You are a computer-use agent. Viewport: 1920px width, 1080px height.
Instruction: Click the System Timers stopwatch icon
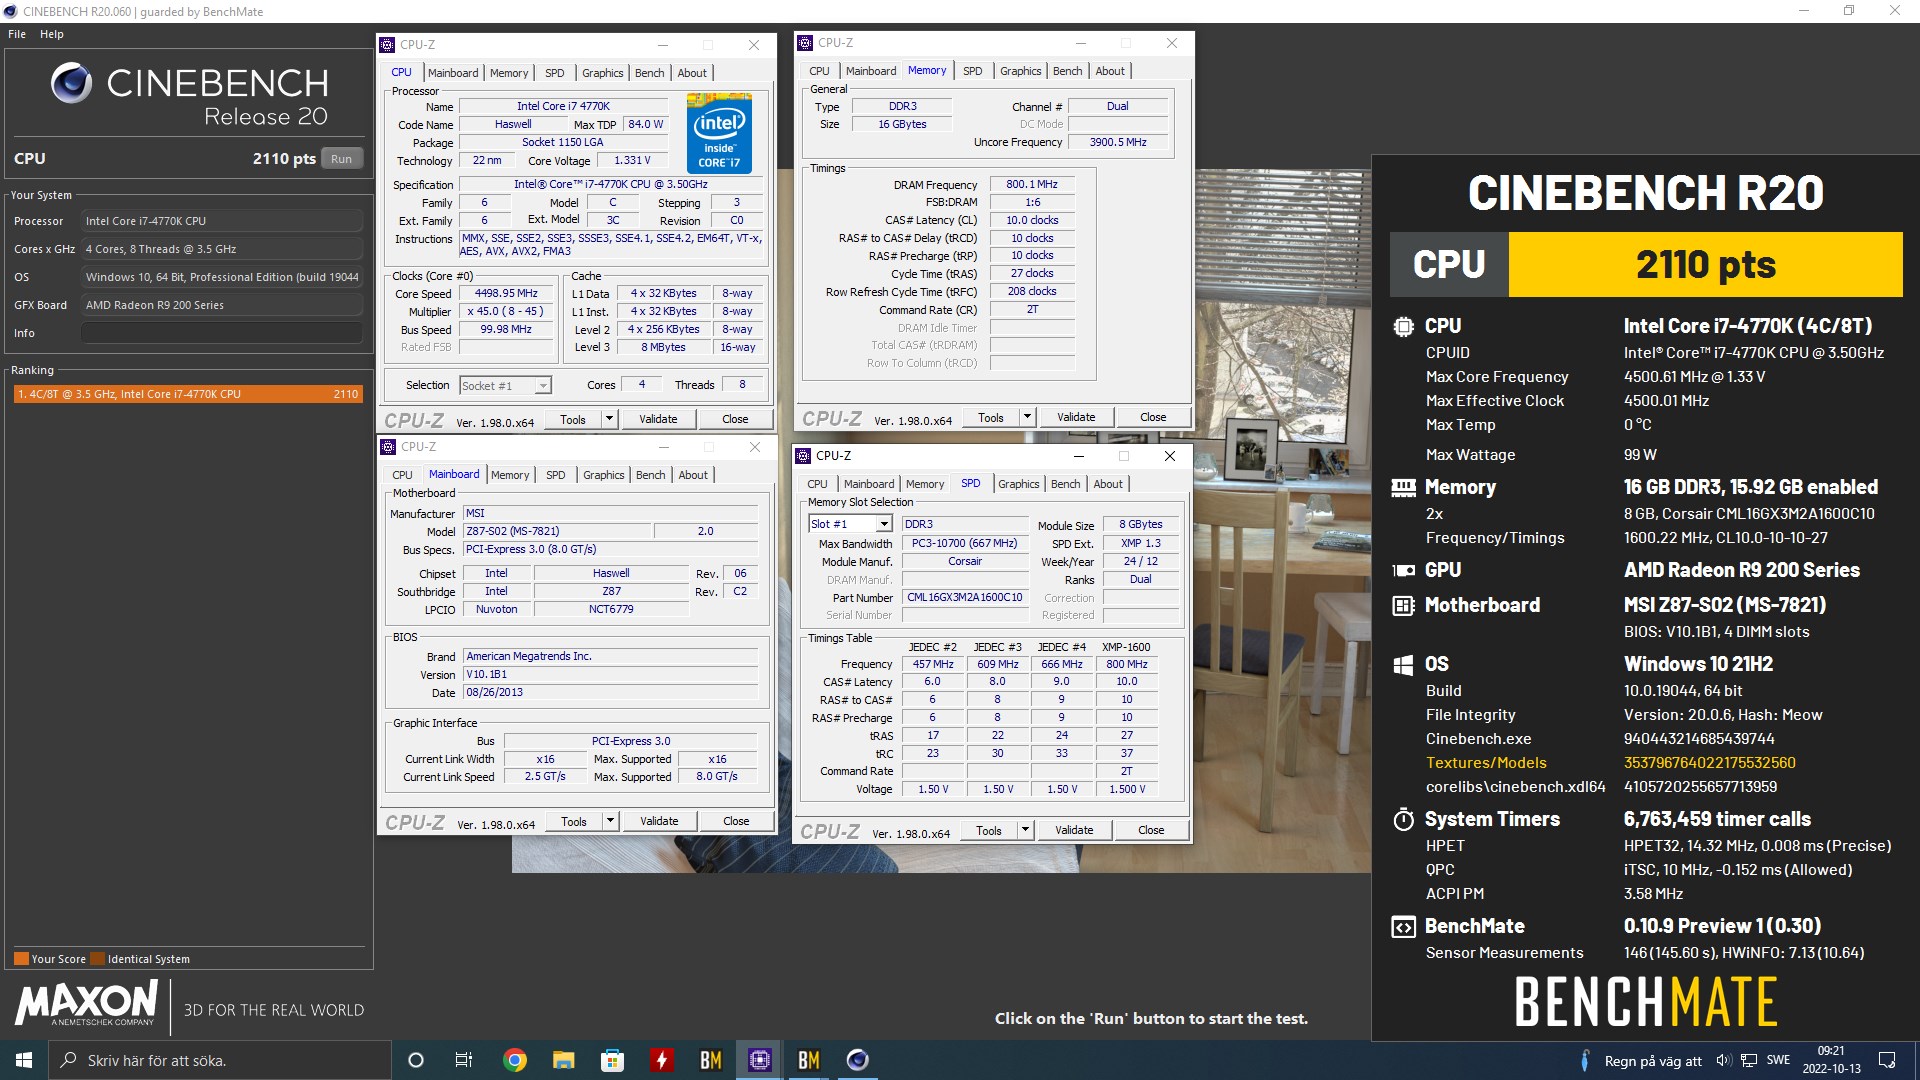[x=1403, y=819]
